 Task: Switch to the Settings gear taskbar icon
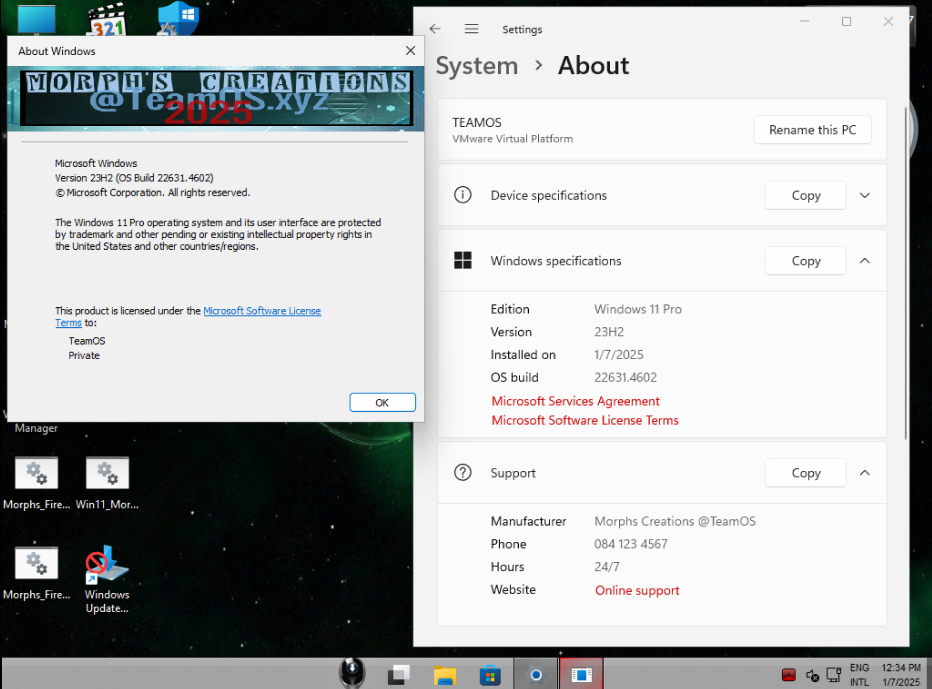(536, 675)
